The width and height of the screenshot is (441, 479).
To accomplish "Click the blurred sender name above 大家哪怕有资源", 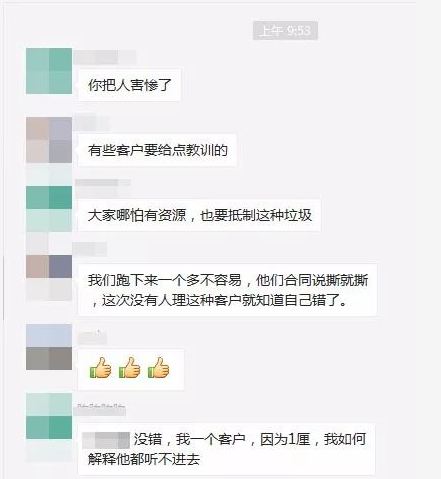I will tap(103, 188).
